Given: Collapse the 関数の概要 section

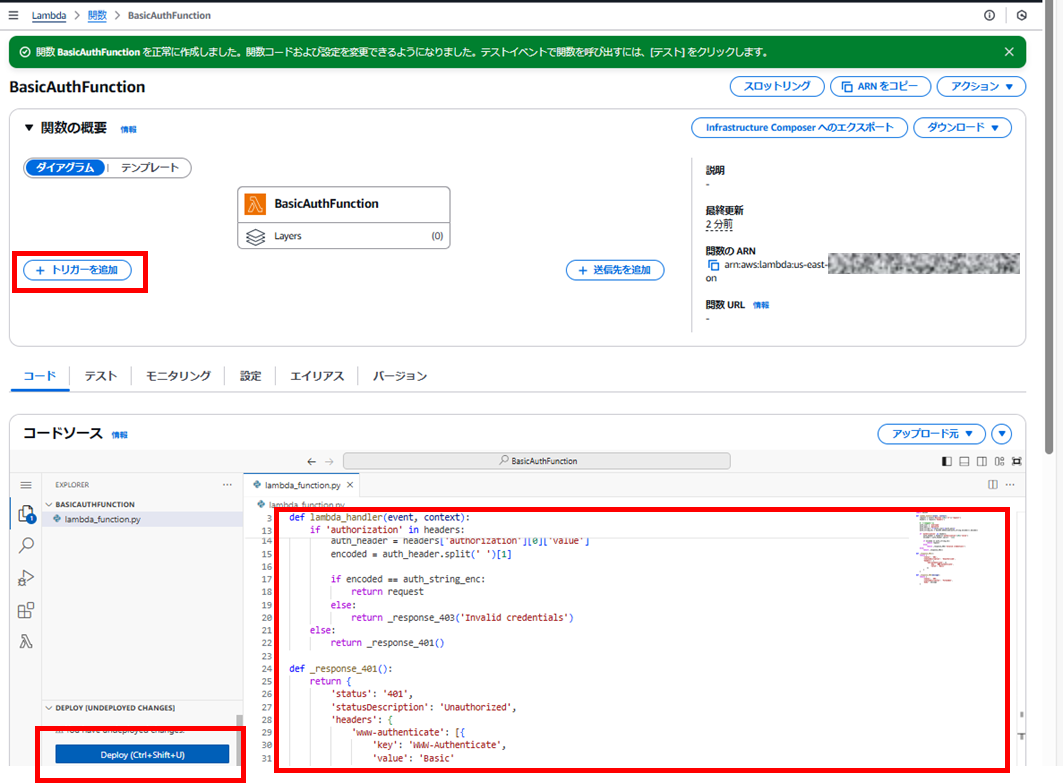Looking at the screenshot, I should pyautogui.click(x=28, y=127).
